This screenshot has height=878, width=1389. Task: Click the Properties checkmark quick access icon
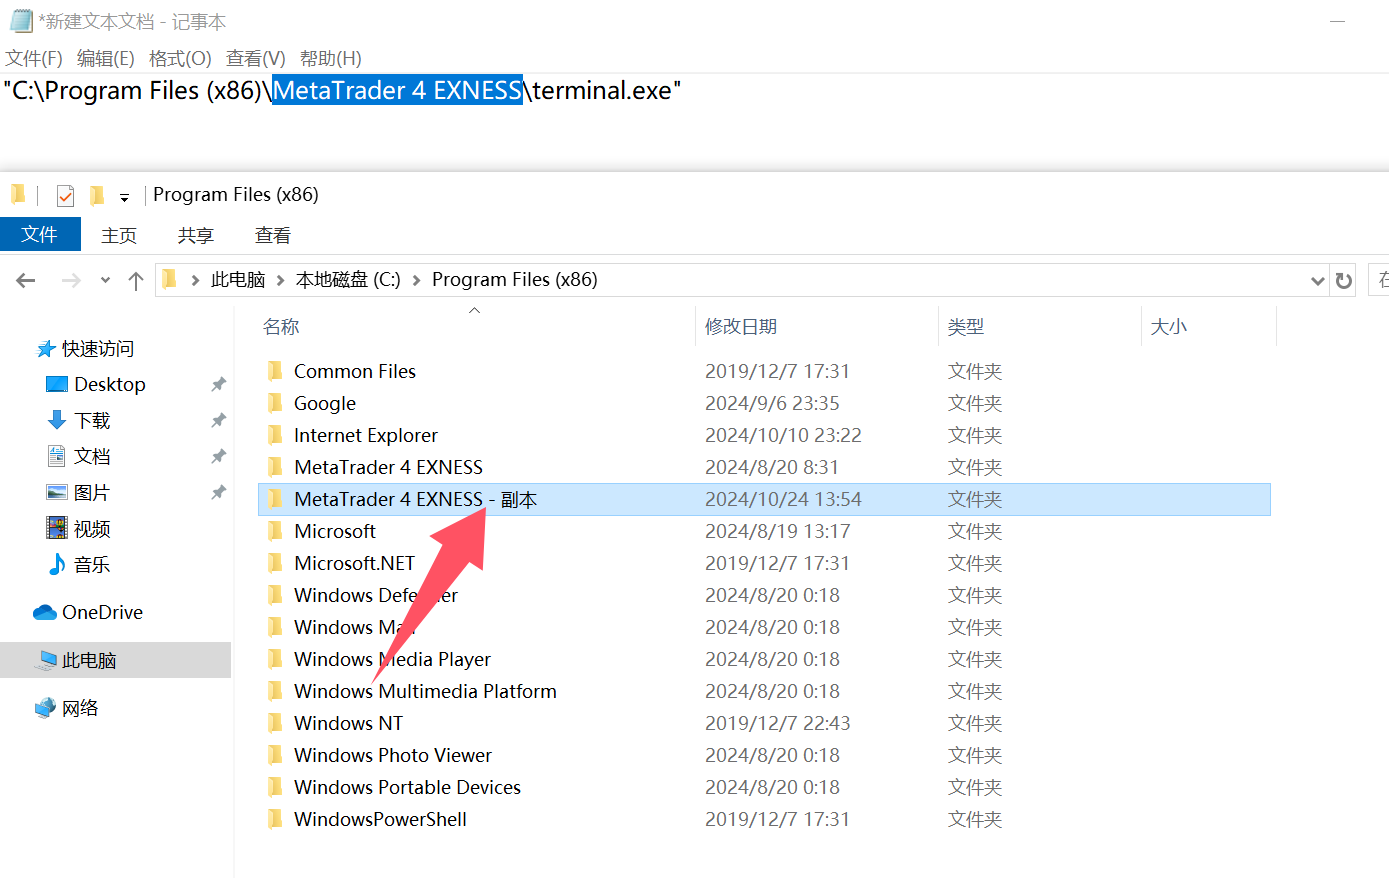[x=65, y=195]
